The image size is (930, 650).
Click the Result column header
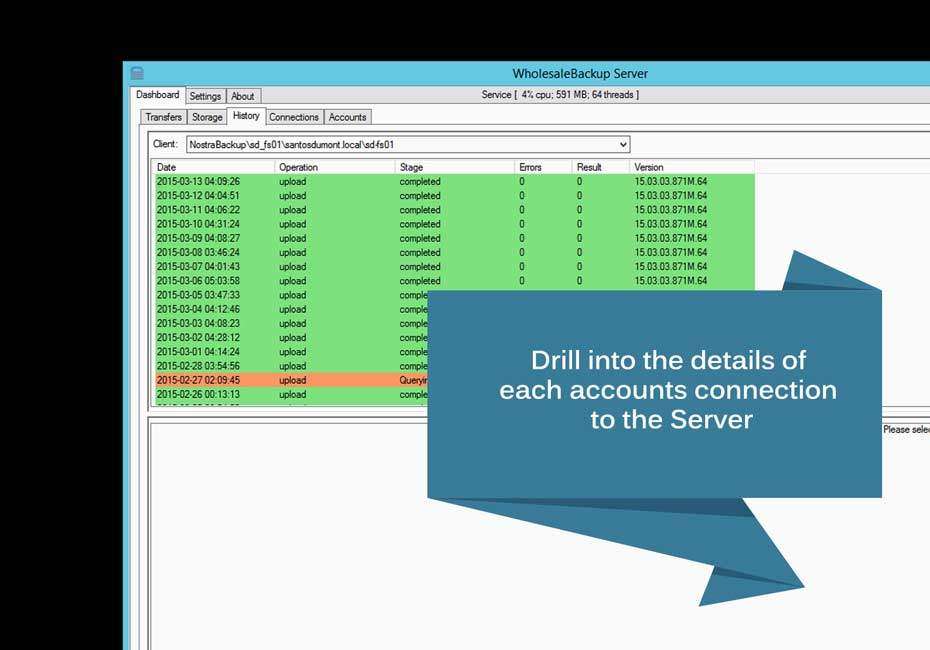click(585, 167)
